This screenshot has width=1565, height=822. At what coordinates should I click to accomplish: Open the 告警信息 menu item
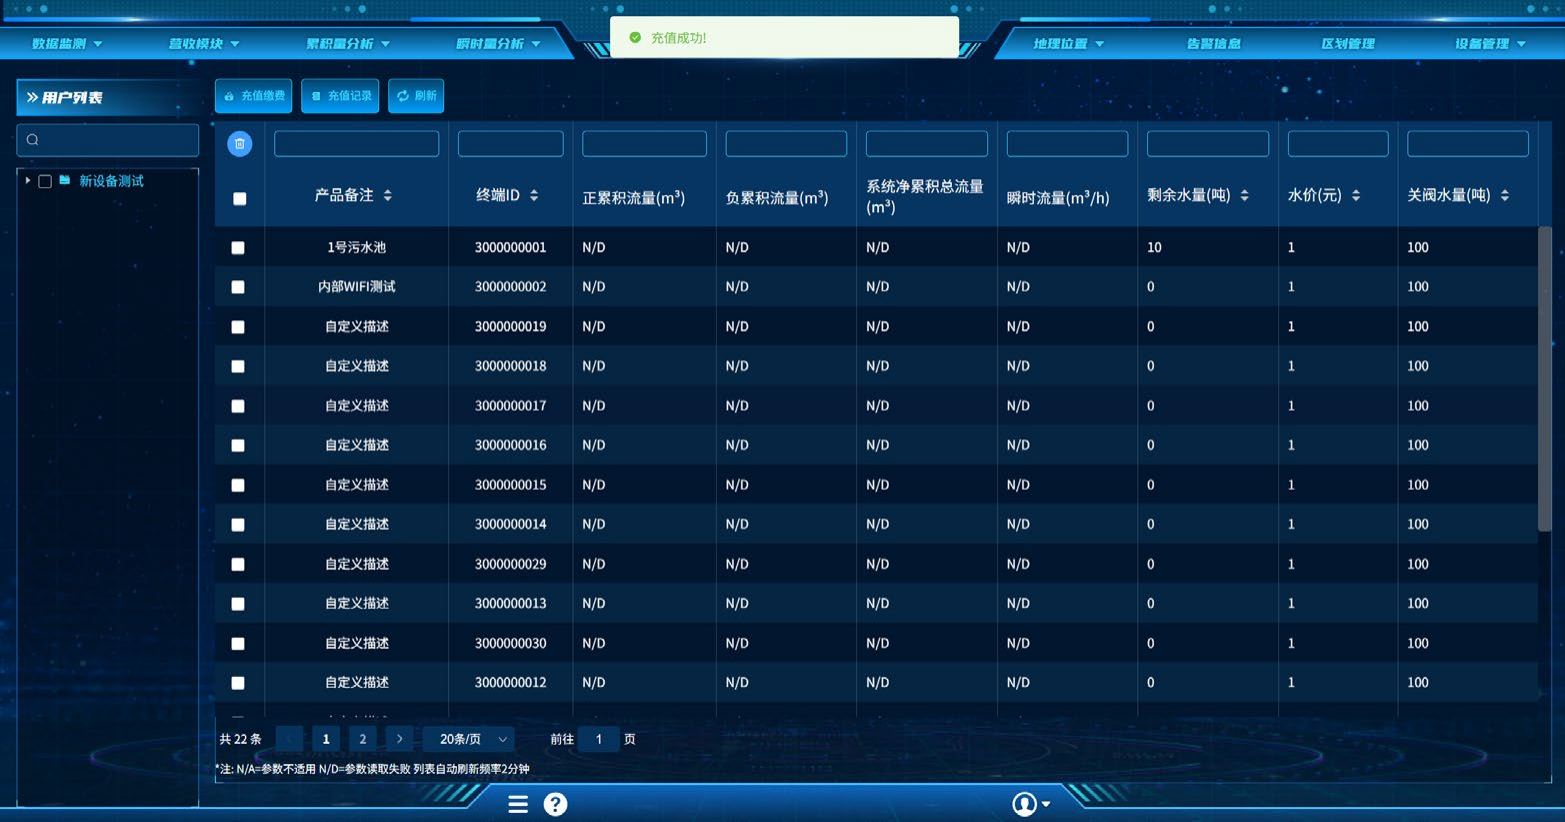[1213, 44]
